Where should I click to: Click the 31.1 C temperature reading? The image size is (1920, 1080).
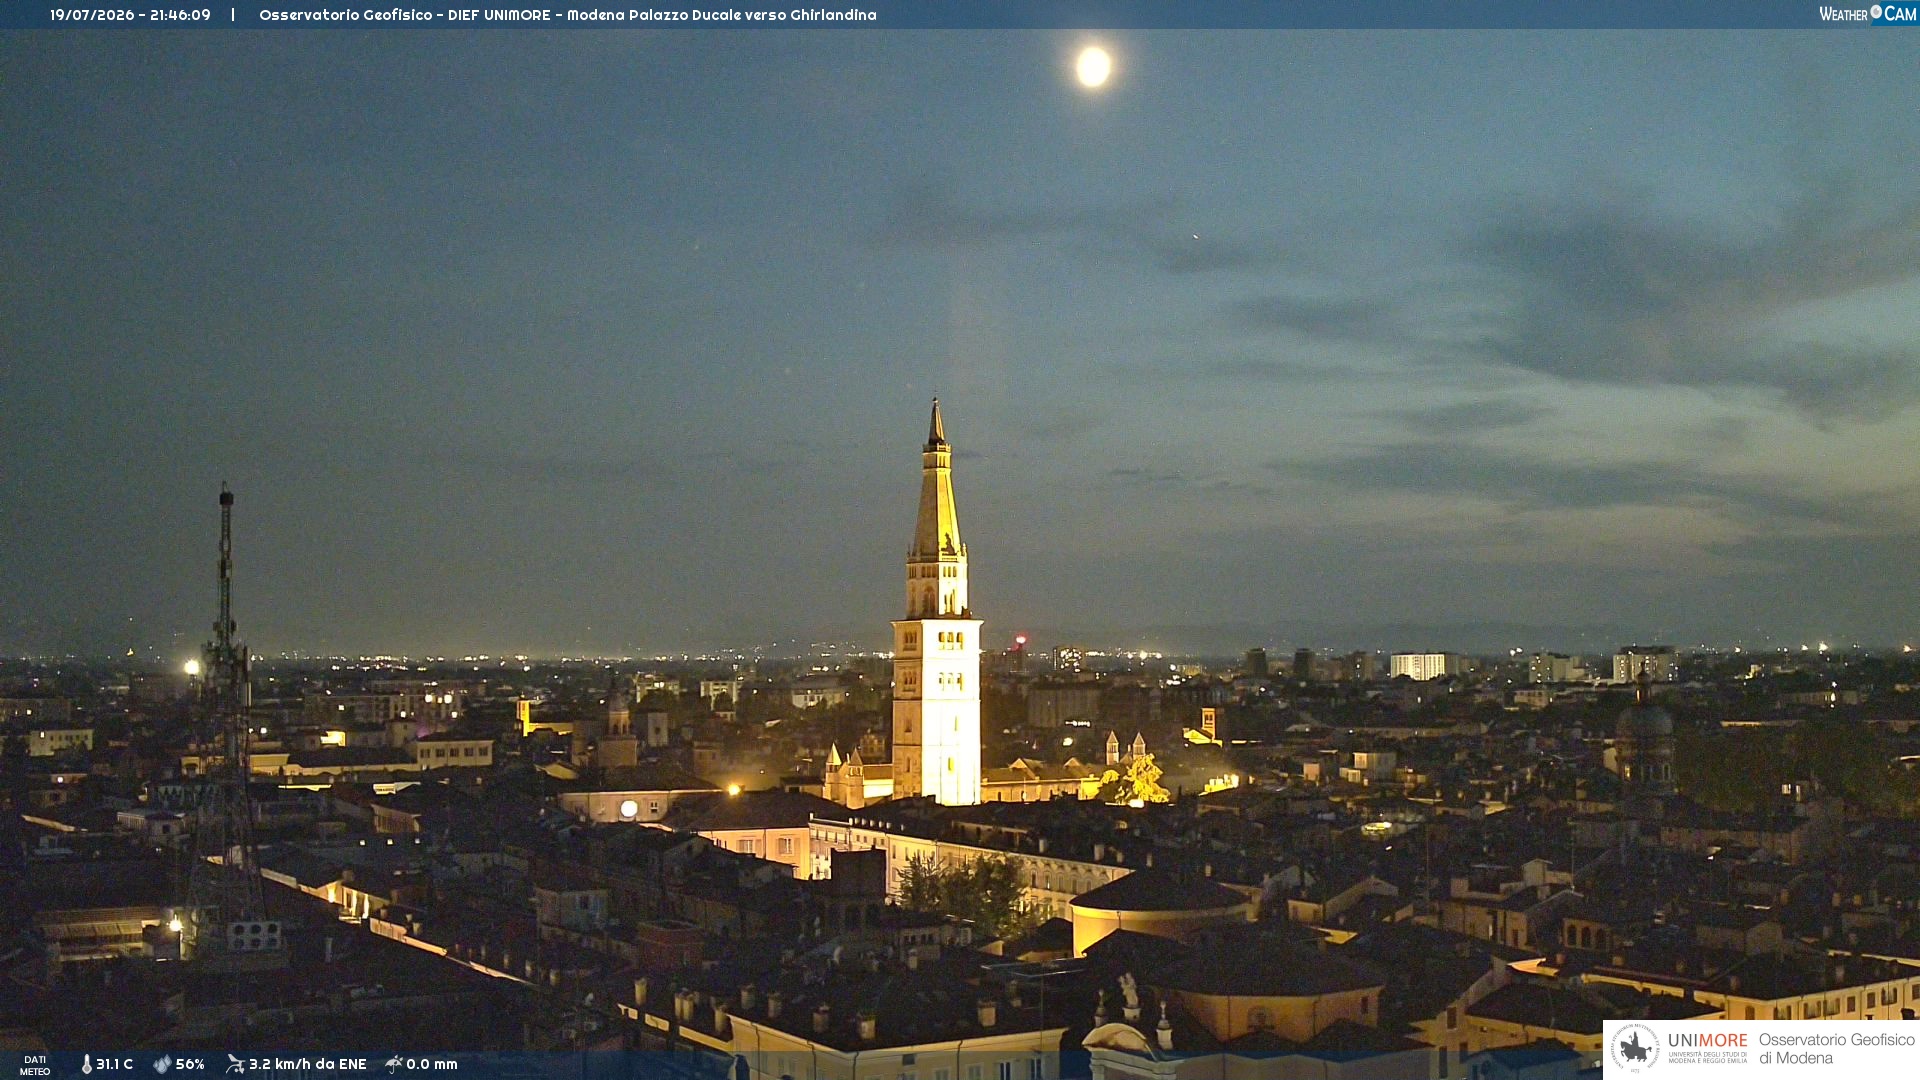114,1064
